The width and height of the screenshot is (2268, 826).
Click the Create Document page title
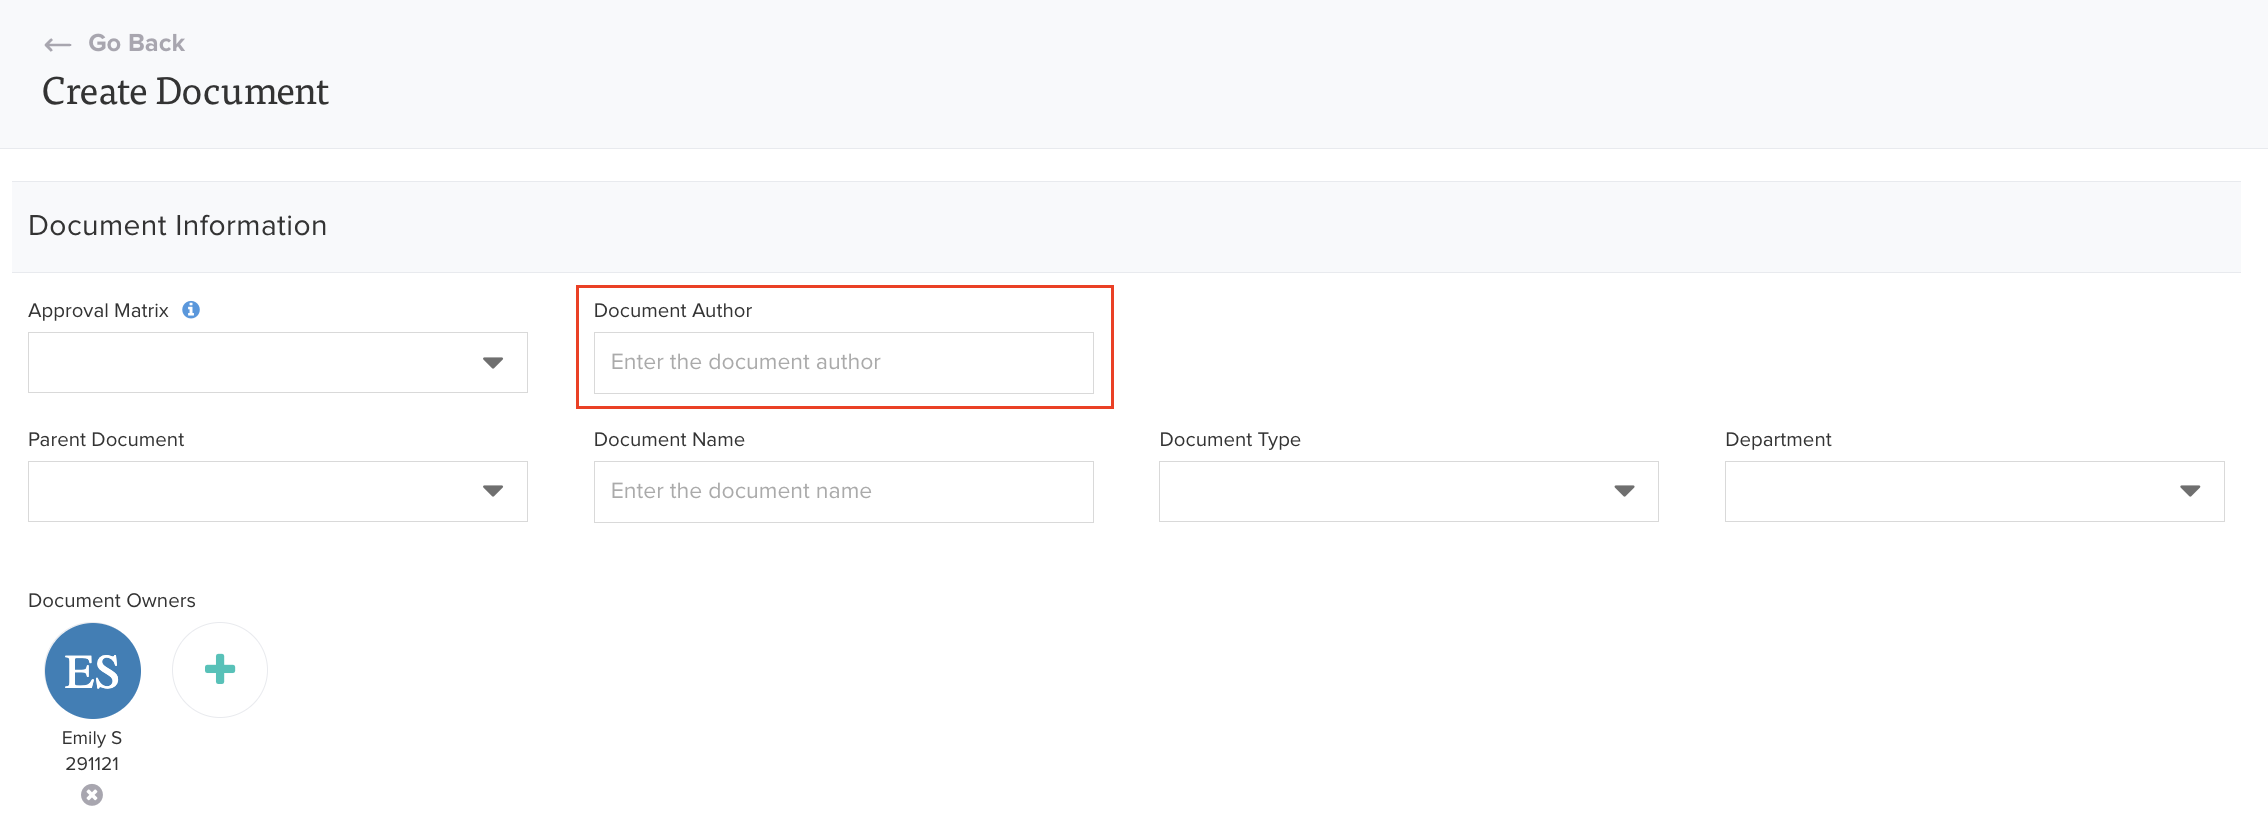[x=185, y=91]
